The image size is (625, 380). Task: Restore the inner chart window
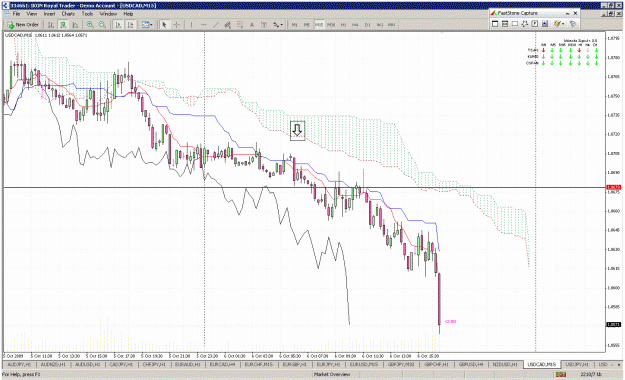point(611,13)
